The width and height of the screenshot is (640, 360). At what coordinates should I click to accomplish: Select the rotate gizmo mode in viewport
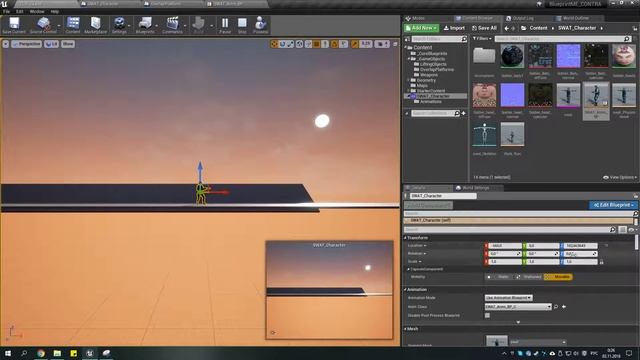282,44
